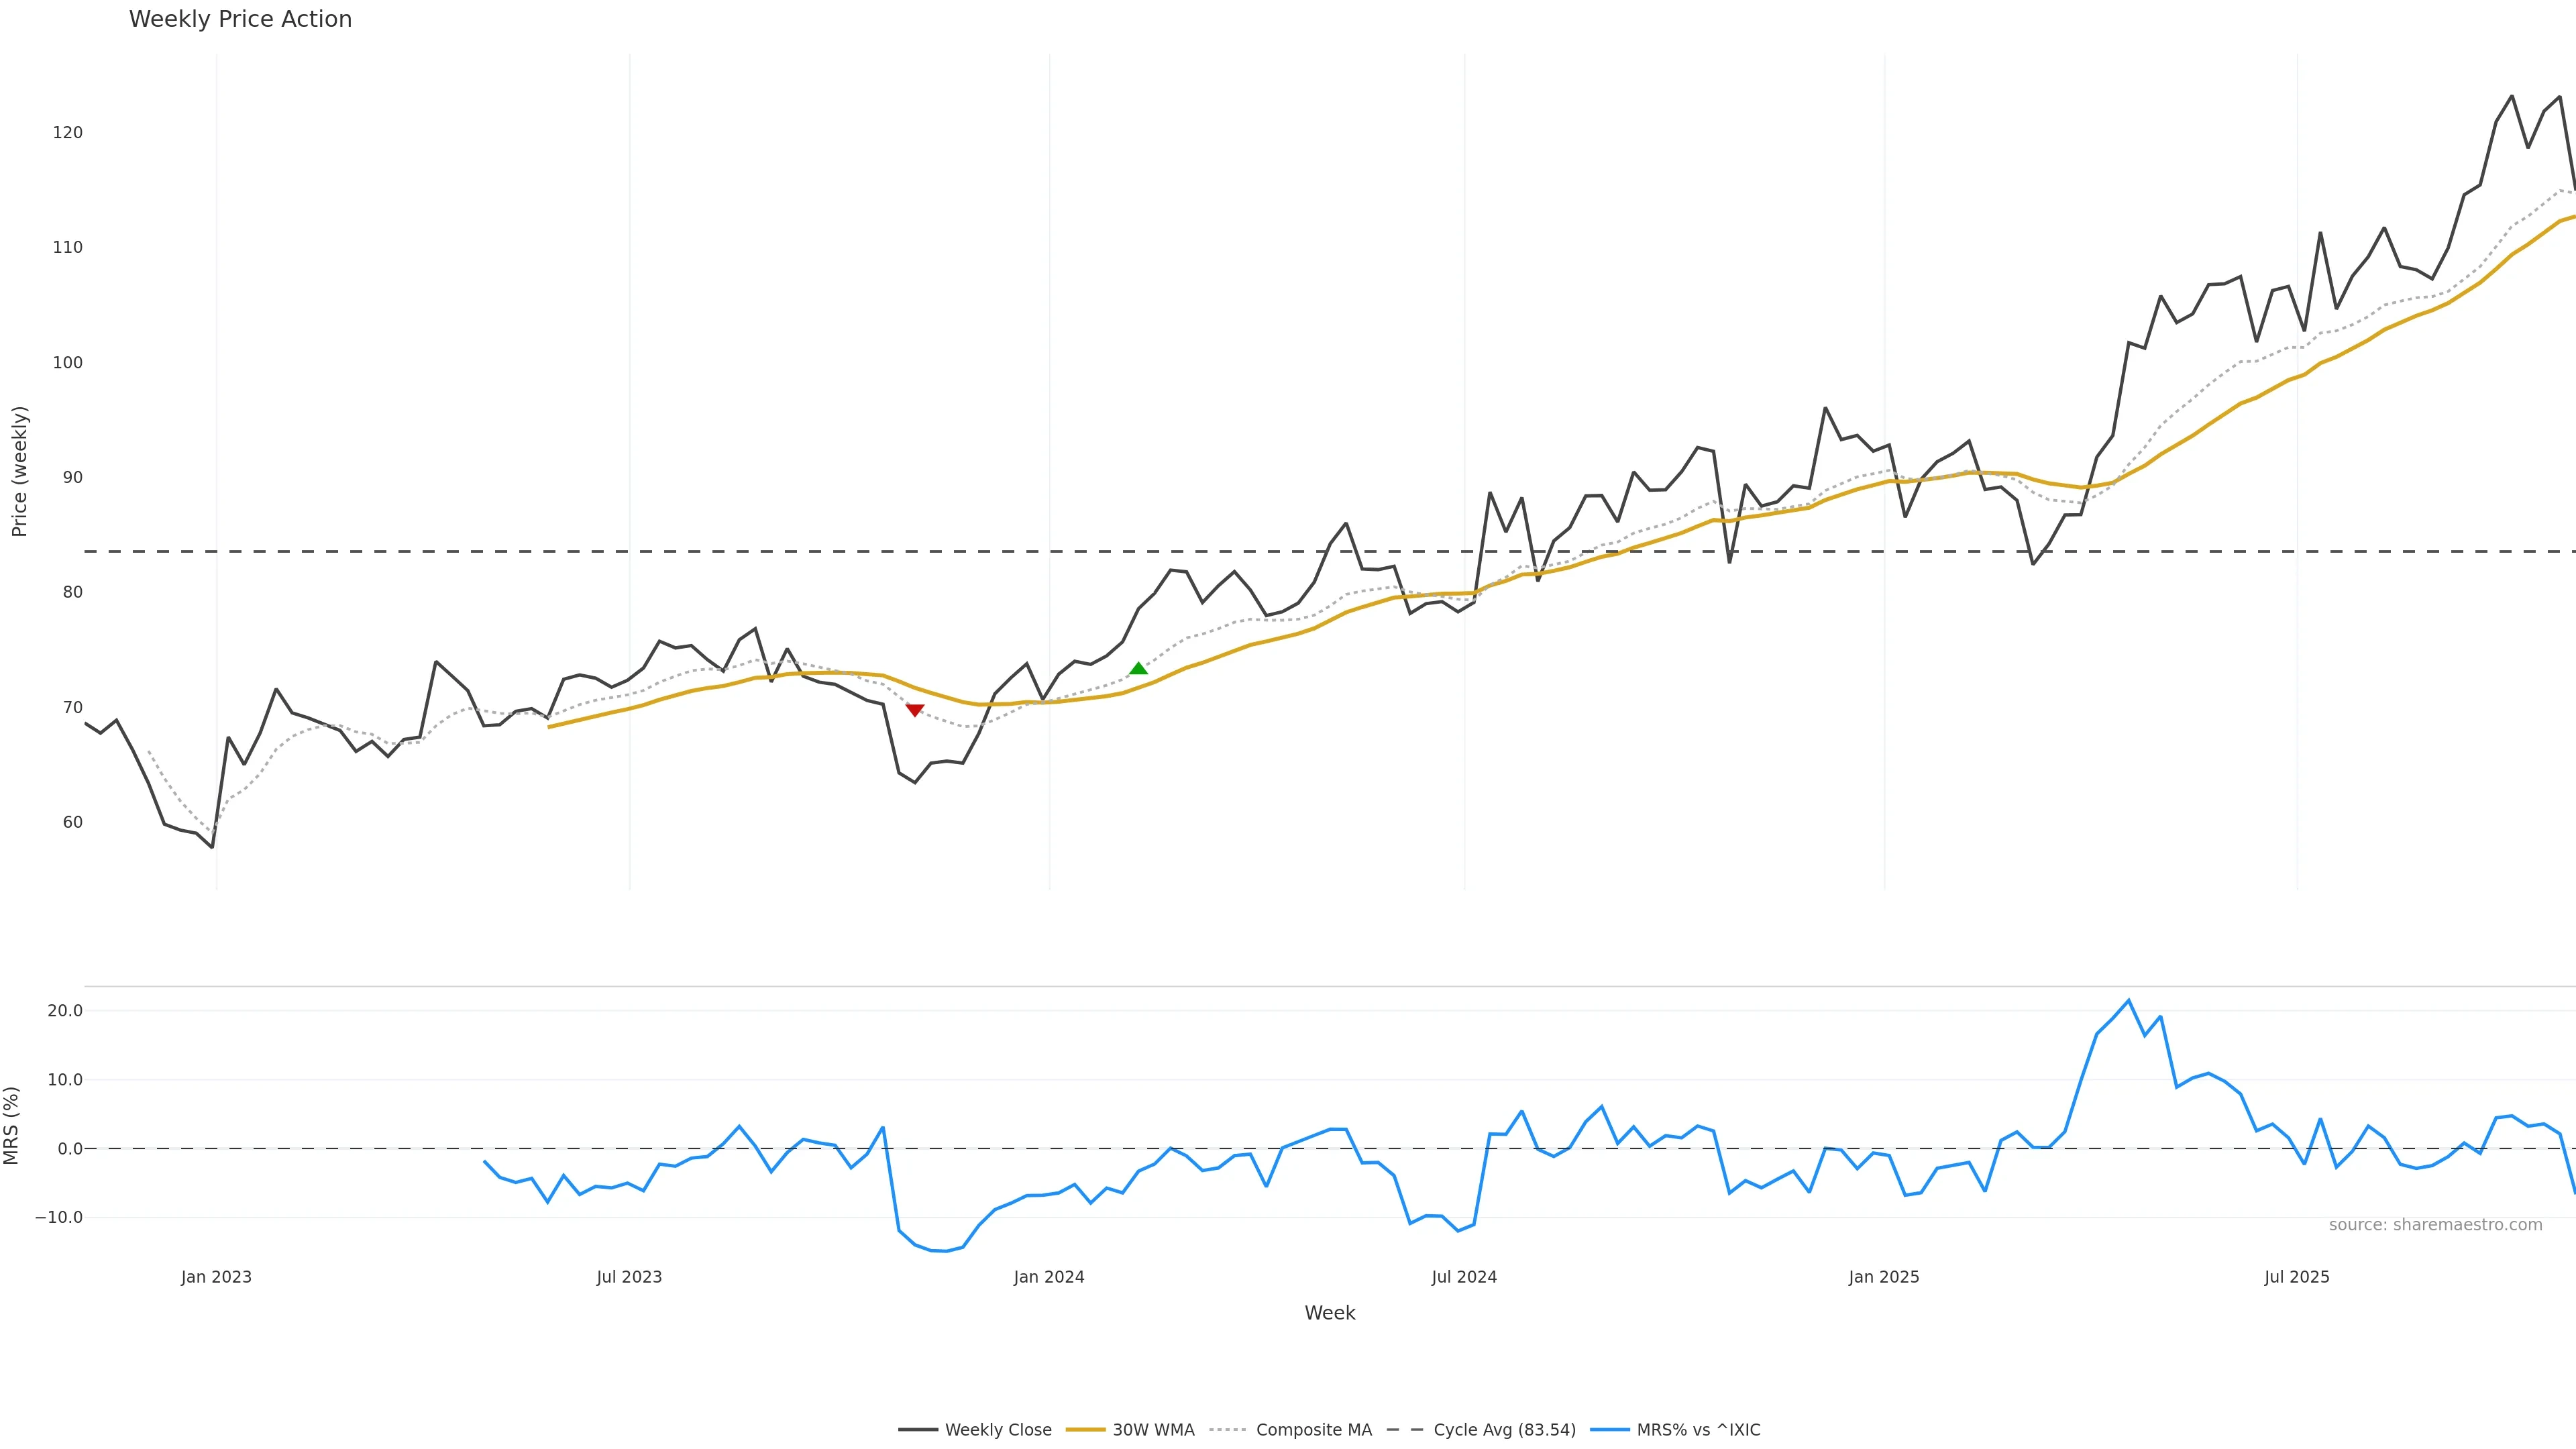The height and width of the screenshot is (1449, 2576).
Task: Click the red down-triangle sell marker
Action: 914,710
